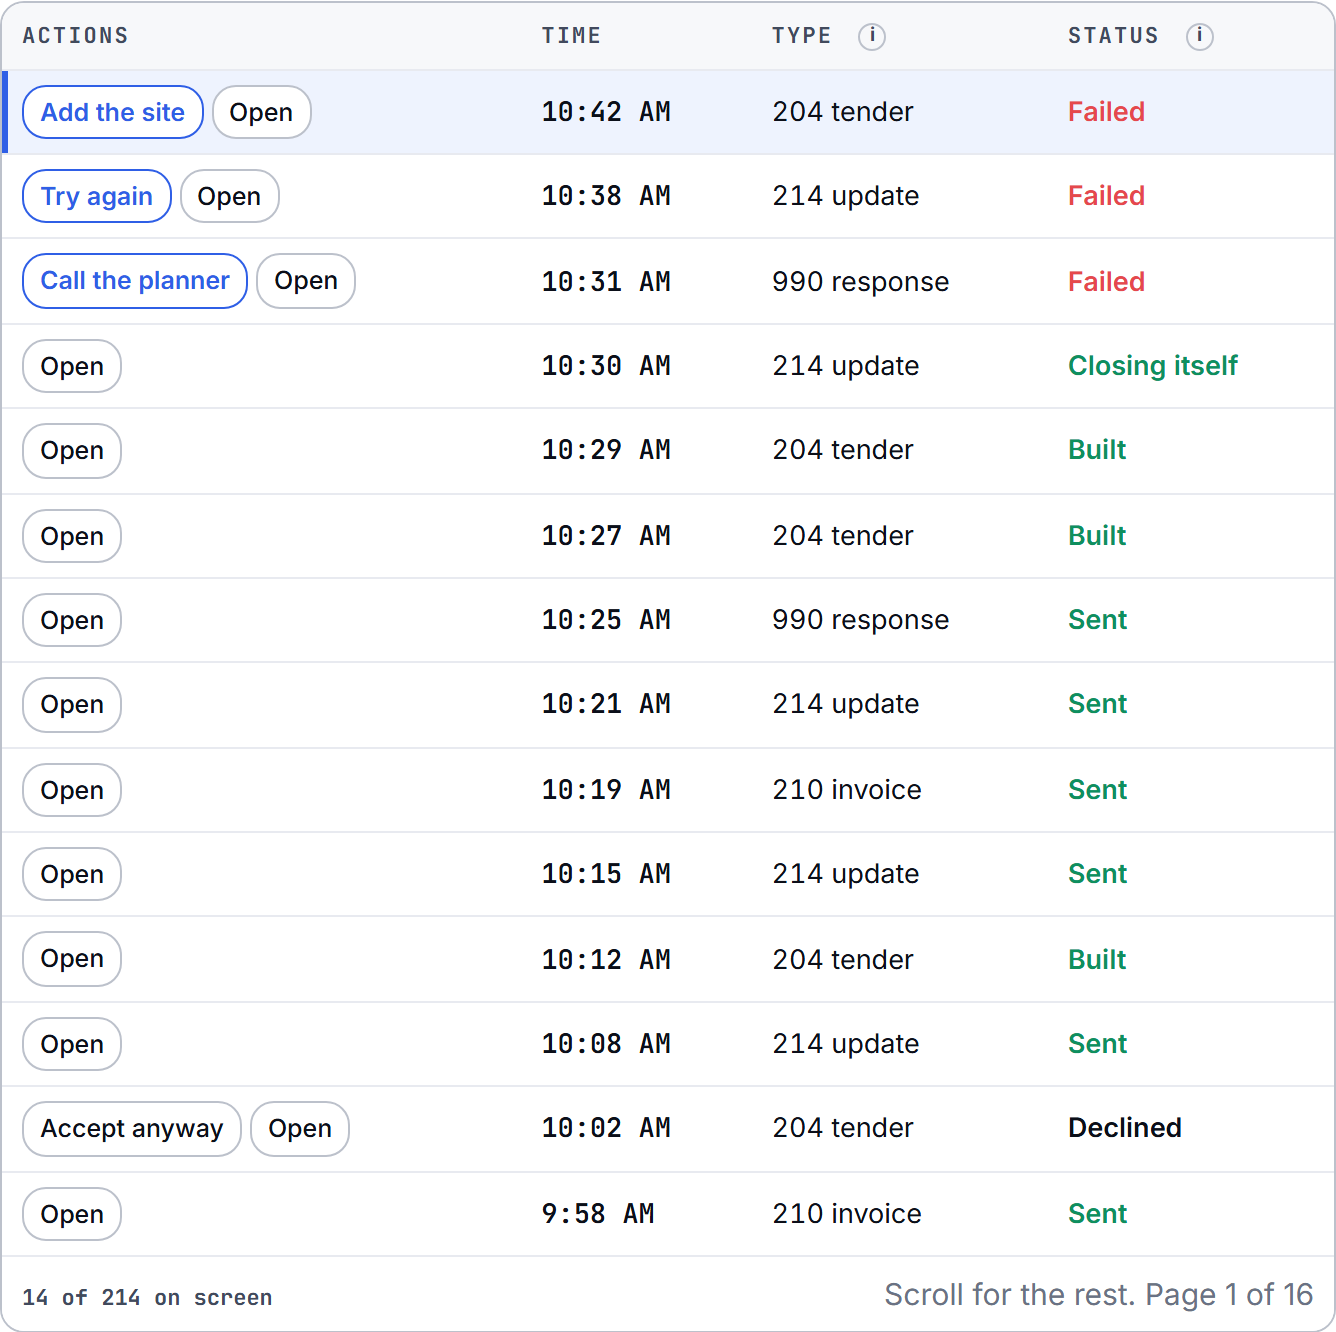Click the 9:58 AM time cell

pos(598,1214)
